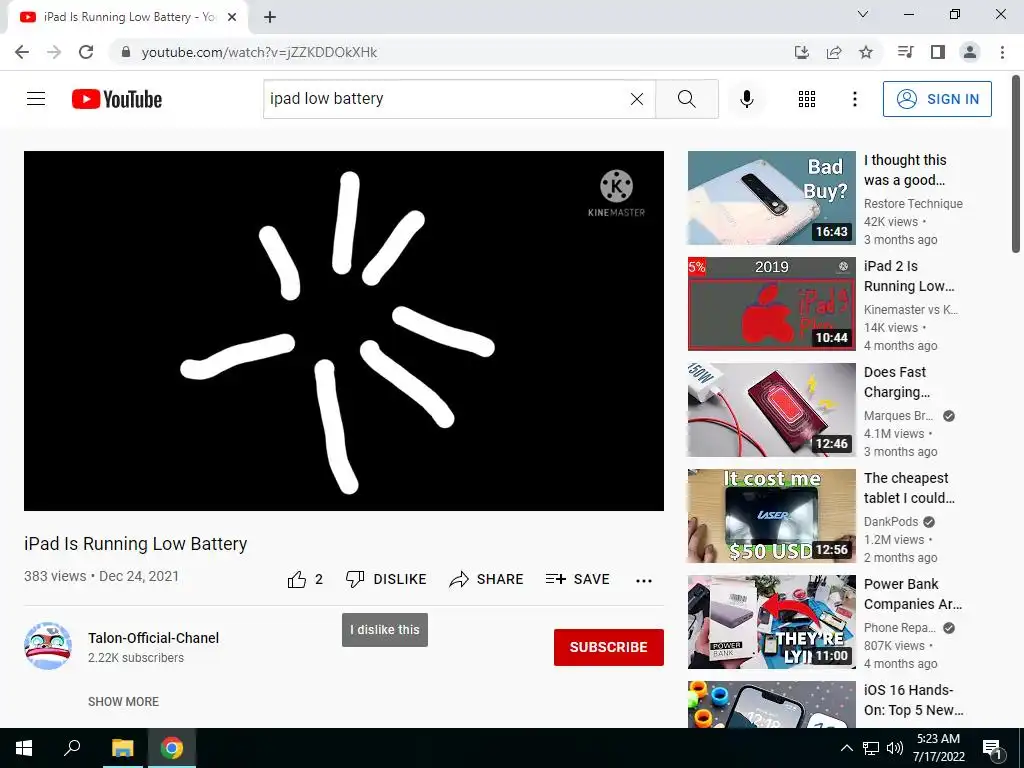Toggle the Chrome side panel

point(938,52)
